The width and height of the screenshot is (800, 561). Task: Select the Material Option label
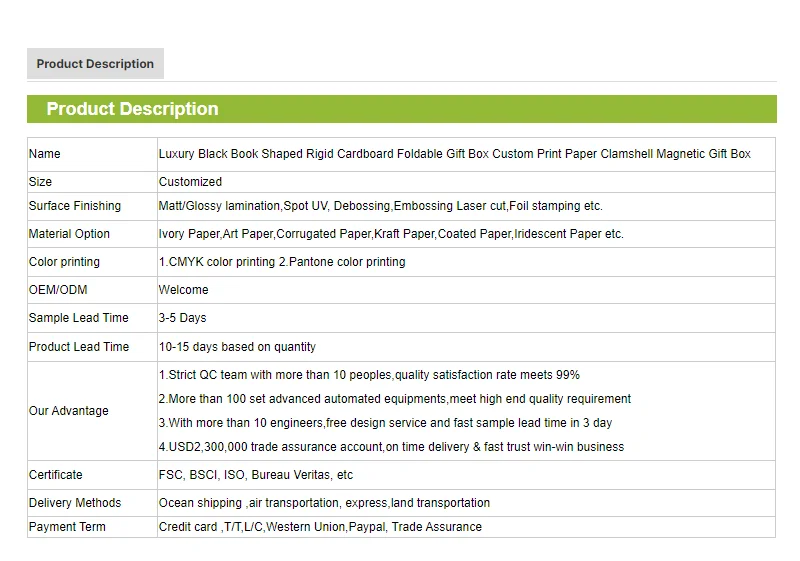point(69,234)
